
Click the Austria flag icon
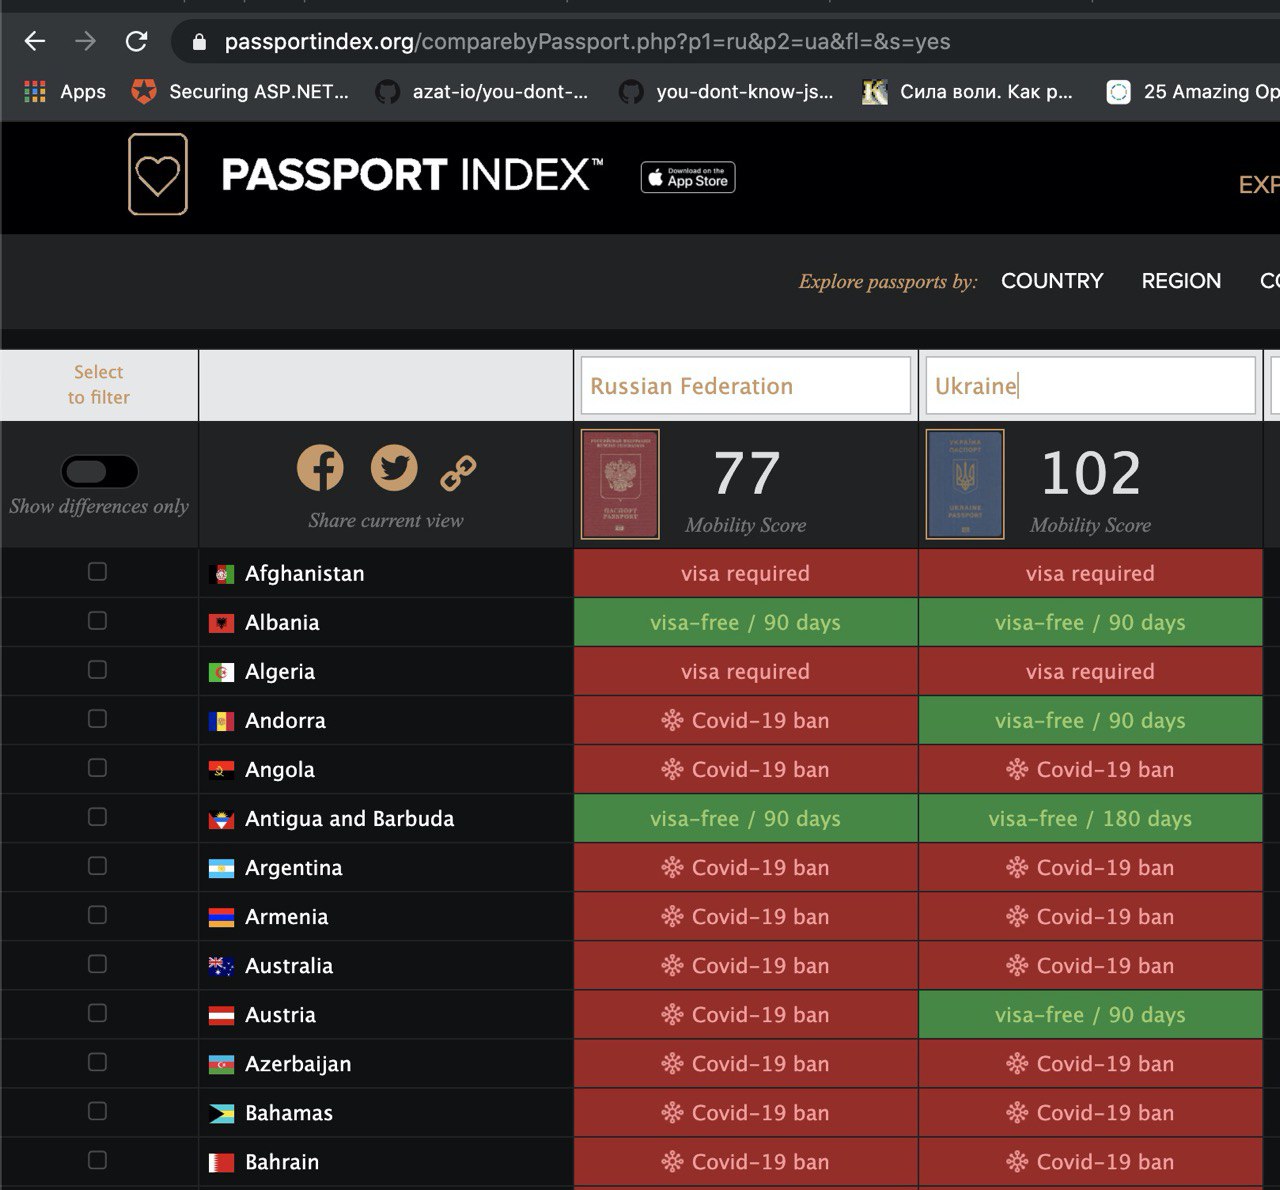coord(221,1016)
